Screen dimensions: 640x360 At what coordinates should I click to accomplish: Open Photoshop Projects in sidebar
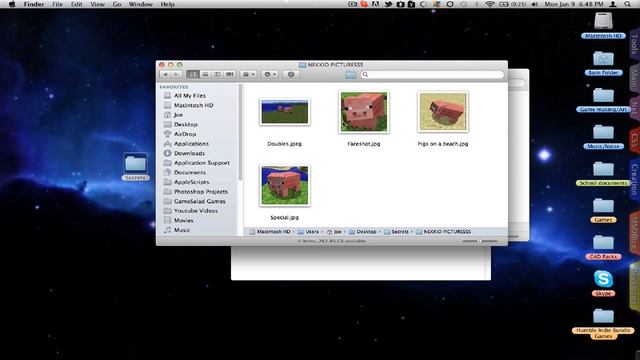200,191
